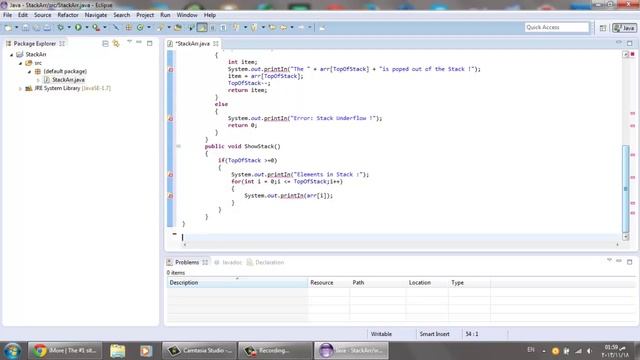Open the Search menu
The width and height of the screenshot is (640, 360).
tap(122, 15)
